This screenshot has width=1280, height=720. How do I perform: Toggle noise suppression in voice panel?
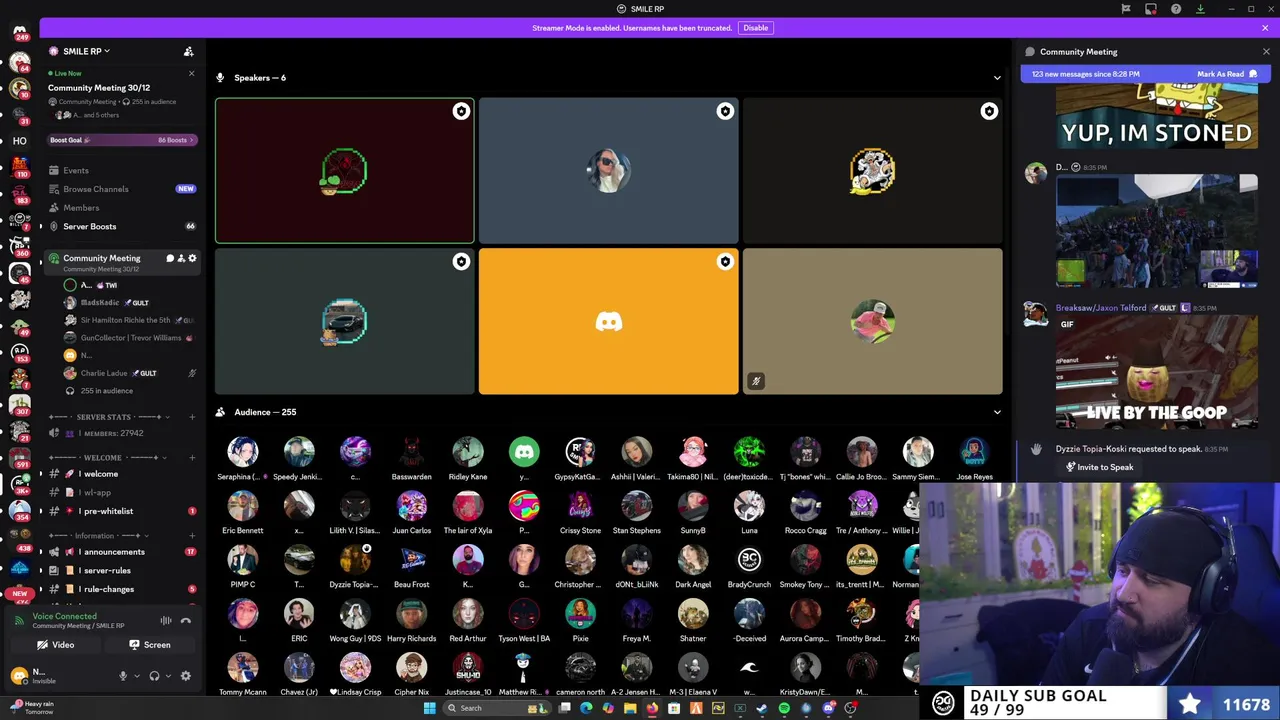(166, 620)
